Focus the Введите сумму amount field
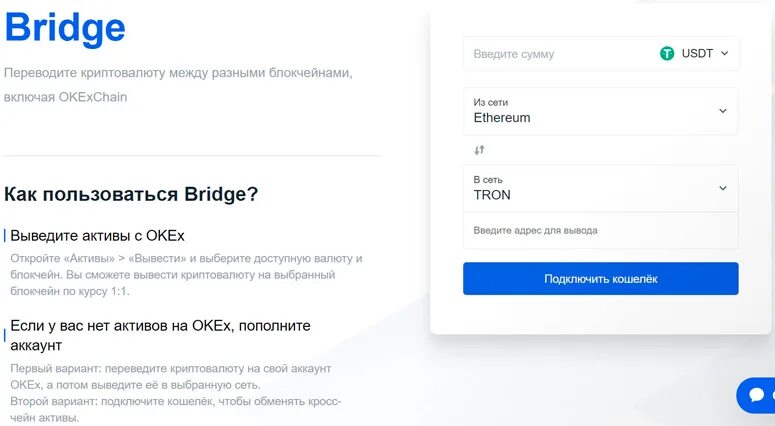 [x=550, y=54]
